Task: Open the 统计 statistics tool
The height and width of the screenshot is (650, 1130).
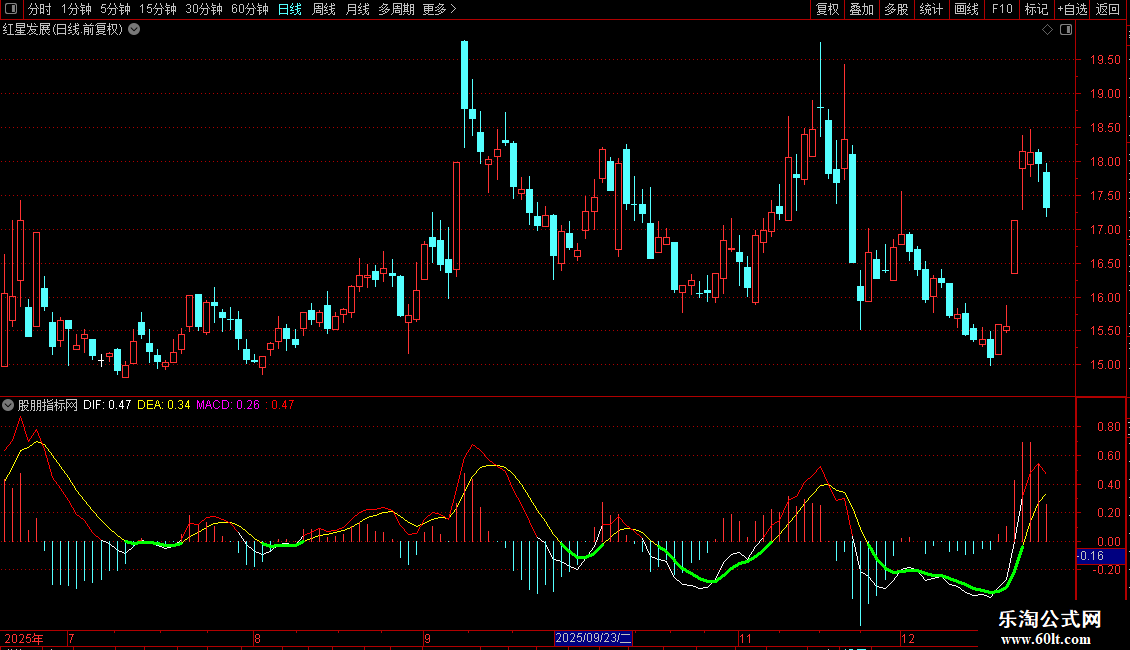Action: [930, 9]
